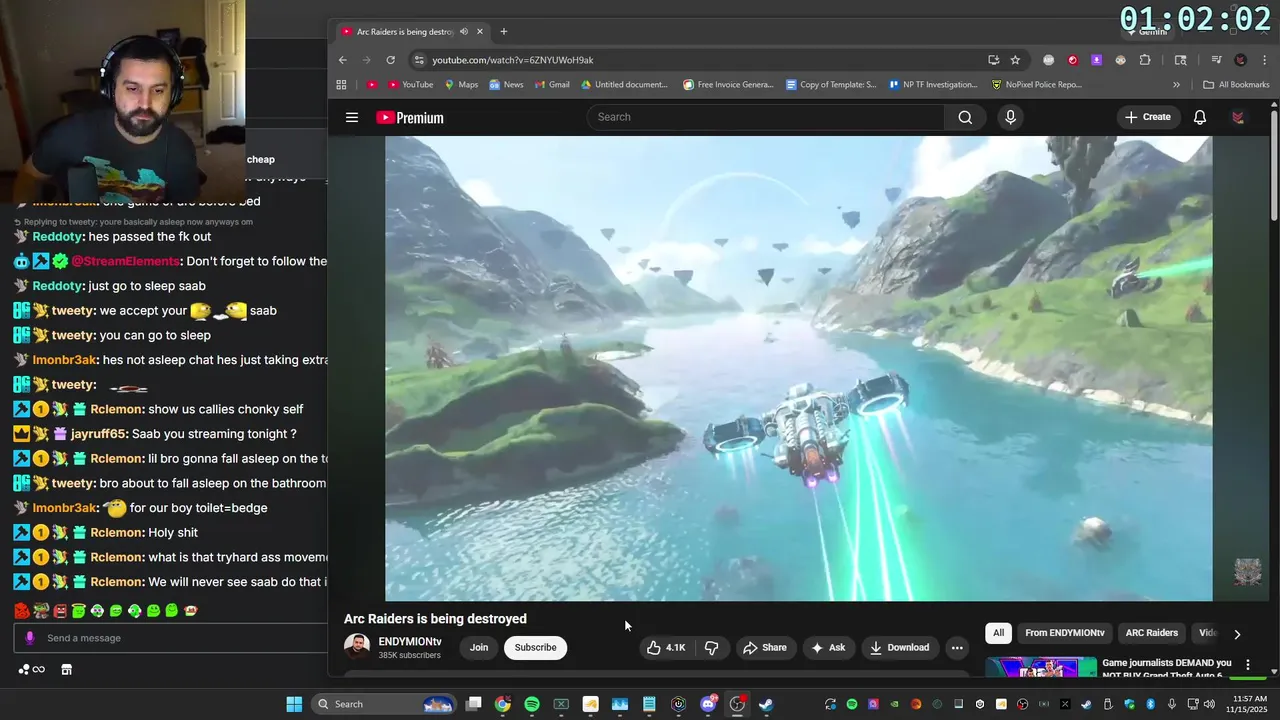Open the Windows Start menu
Image resolution: width=1280 pixels, height=720 pixels.
[294, 704]
